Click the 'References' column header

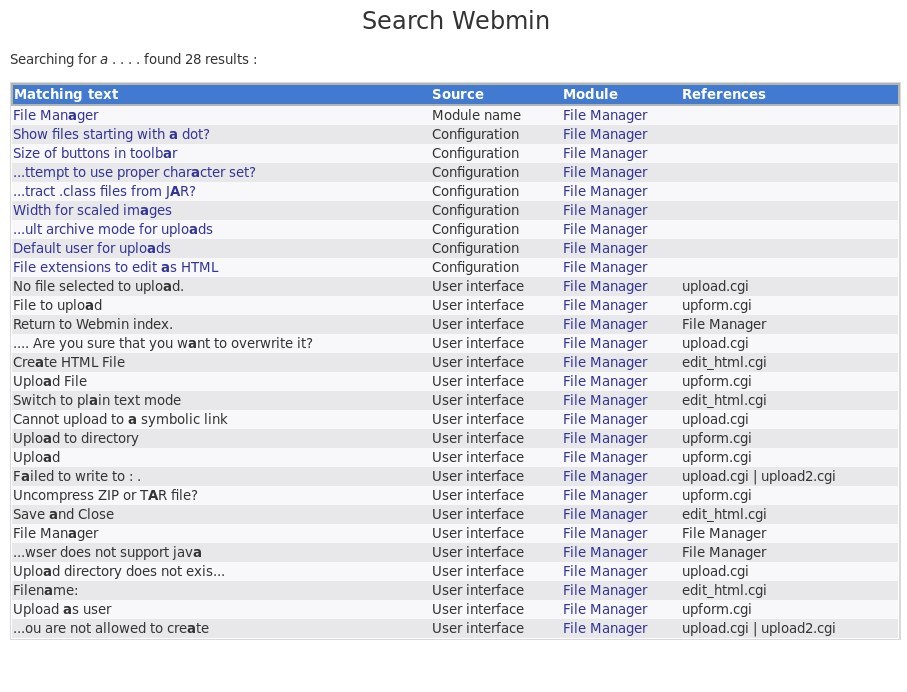click(x=724, y=94)
